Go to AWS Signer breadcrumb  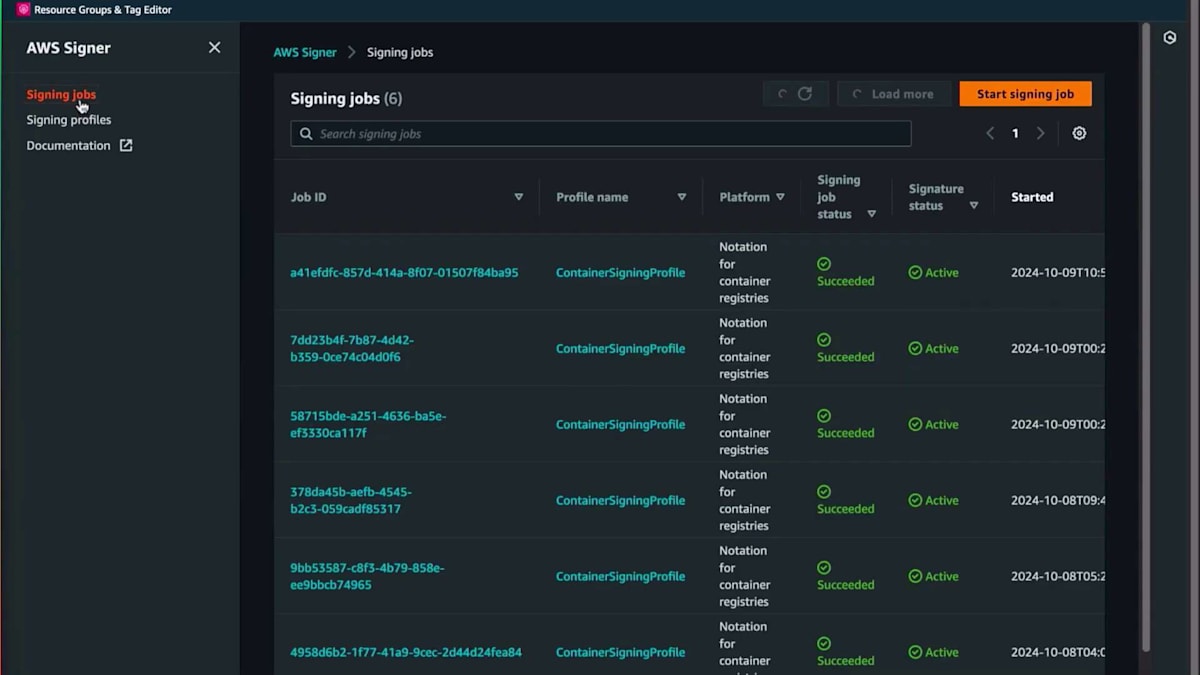point(305,53)
